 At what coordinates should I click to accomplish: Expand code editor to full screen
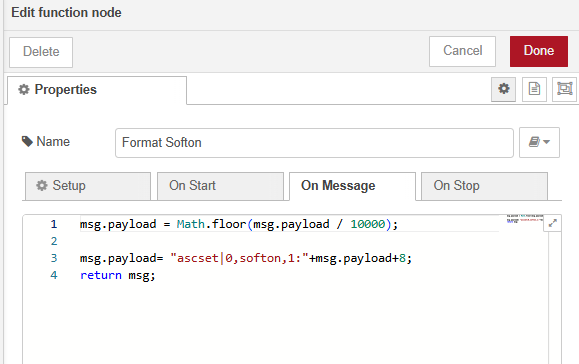[552, 223]
